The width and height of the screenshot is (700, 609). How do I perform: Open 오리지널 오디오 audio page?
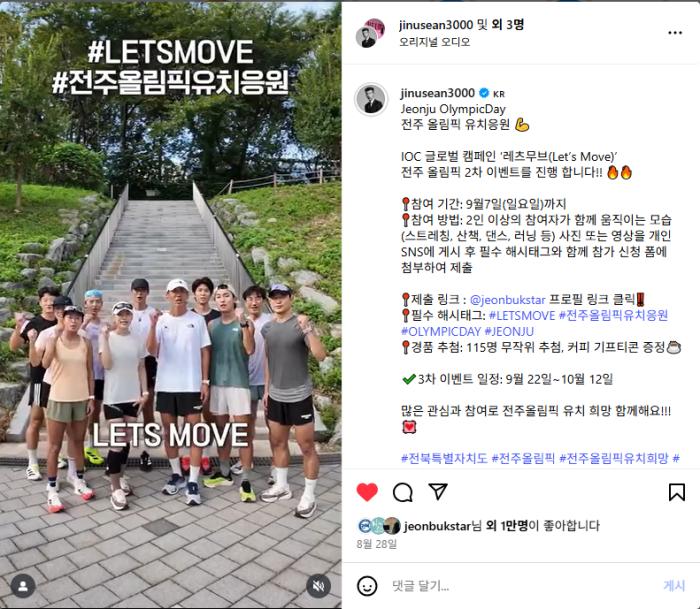pyautogui.click(x=434, y=42)
